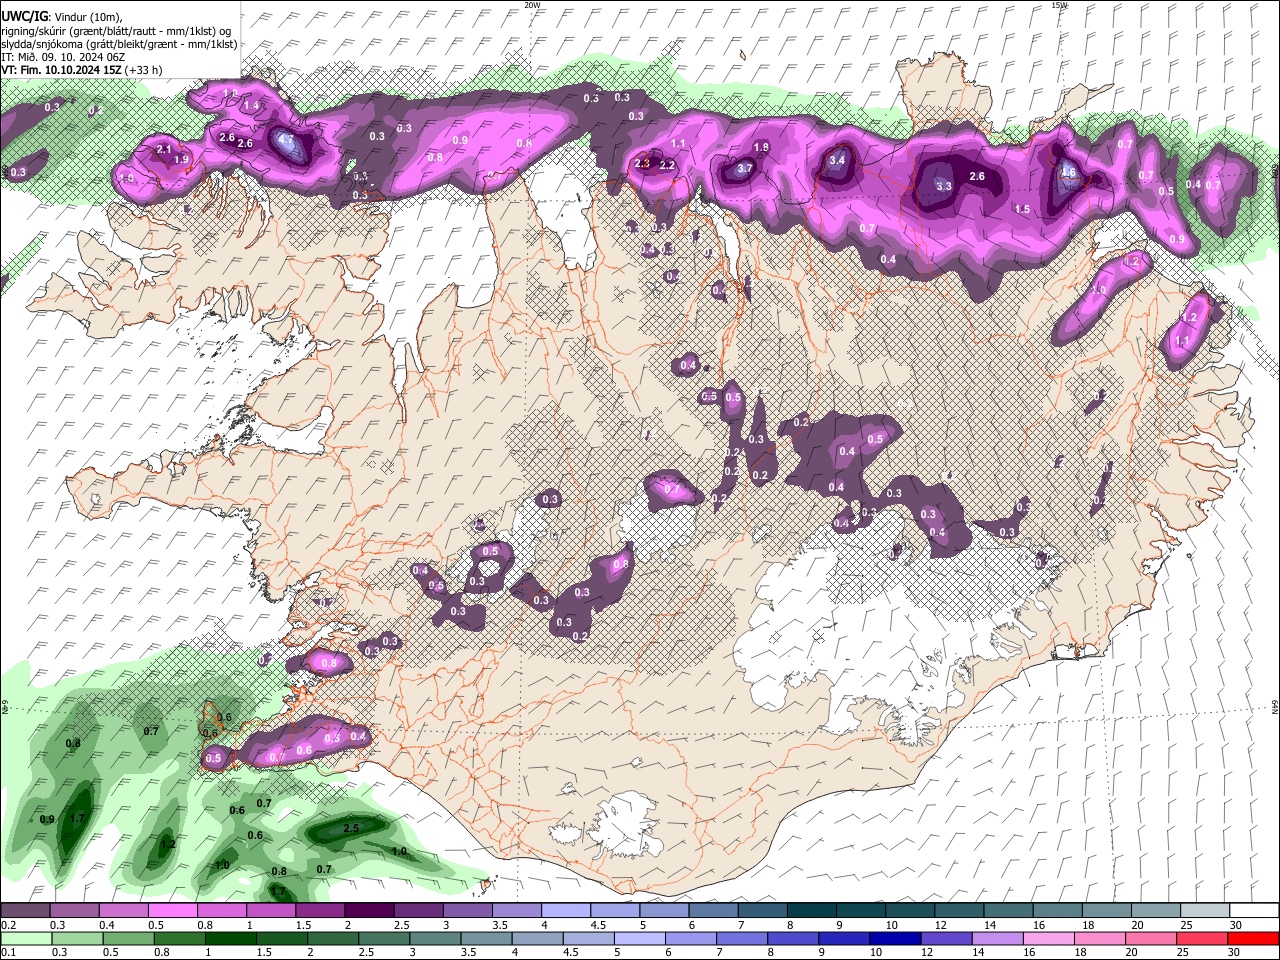Click the 4.7 snowfall maximum value

pos(287,141)
